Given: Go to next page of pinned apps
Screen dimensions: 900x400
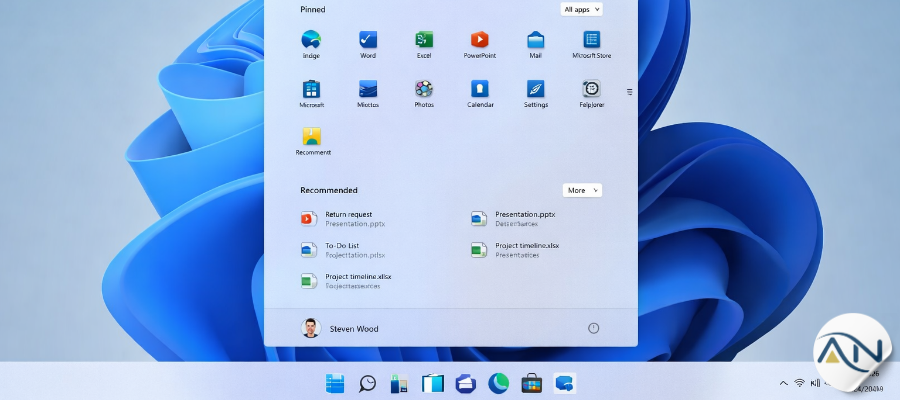Looking at the screenshot, I should click(630, 92).
